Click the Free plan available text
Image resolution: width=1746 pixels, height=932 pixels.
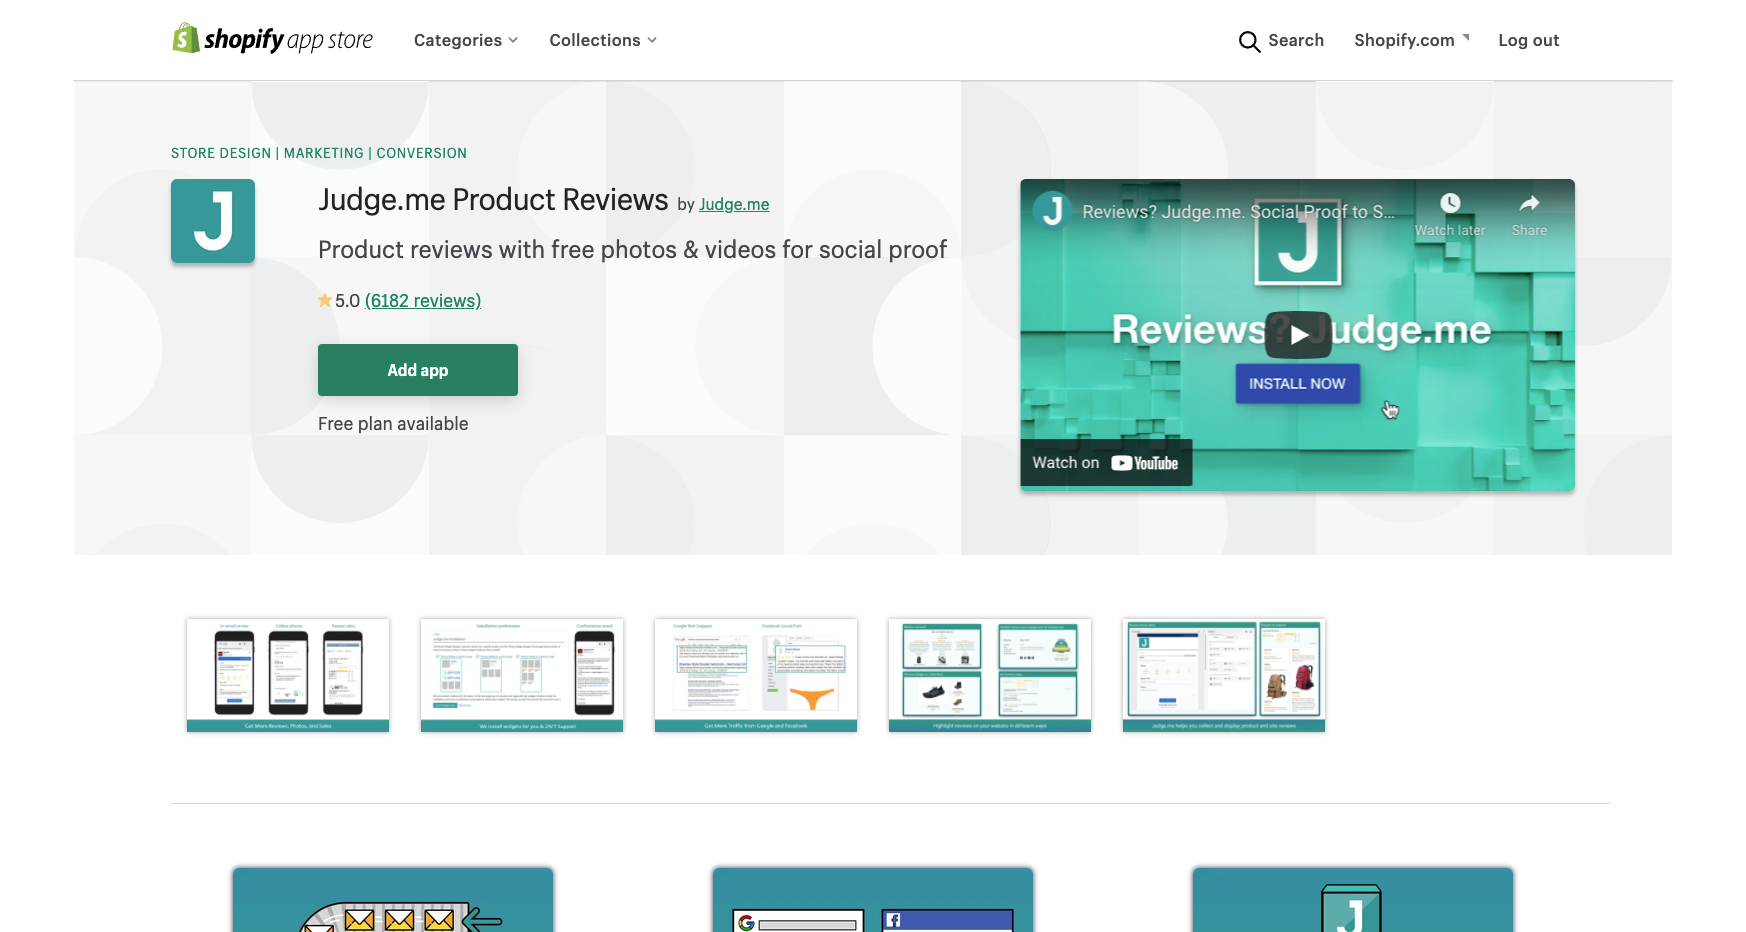(x=393, y=424)
